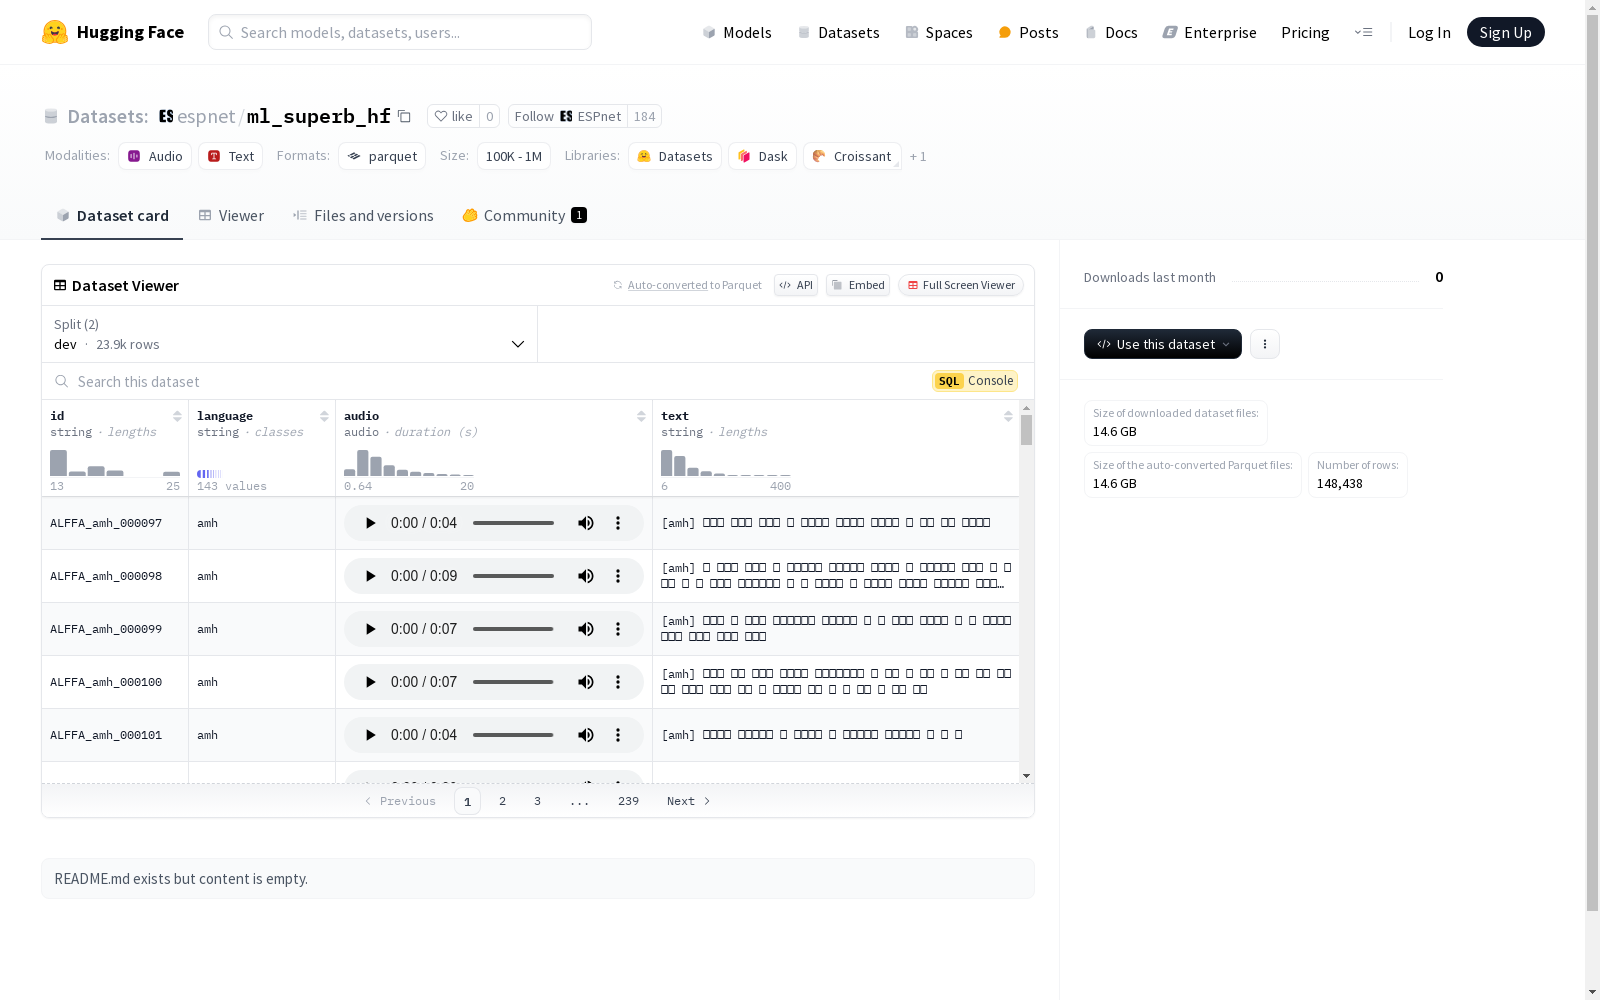1600x1000 pixels.
Task: Open audio options menu for ALFFA_amh_000098
Action: tap(618, 576)
